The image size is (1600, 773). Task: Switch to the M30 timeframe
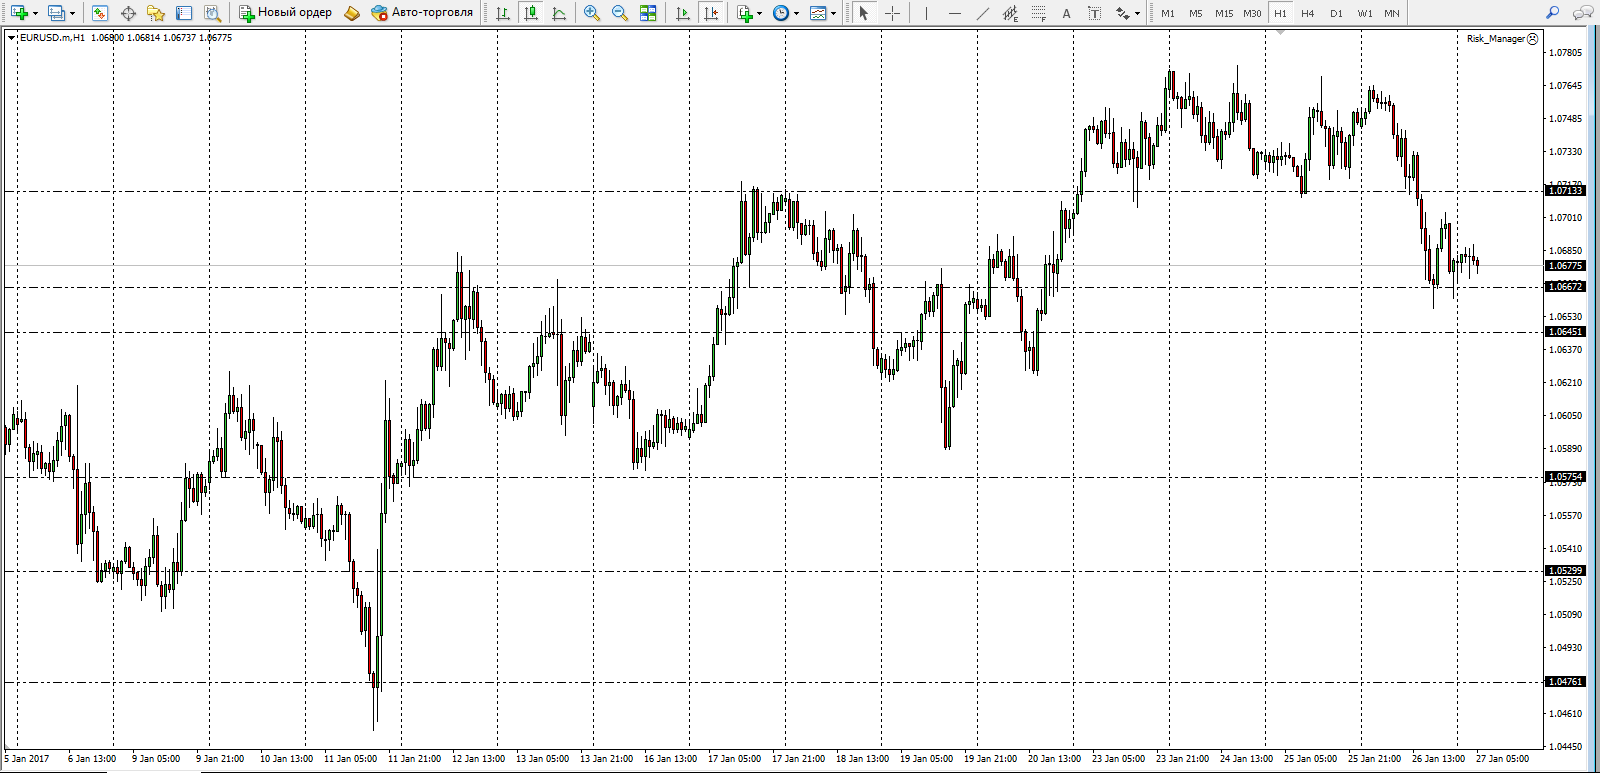pos(1252,13)
